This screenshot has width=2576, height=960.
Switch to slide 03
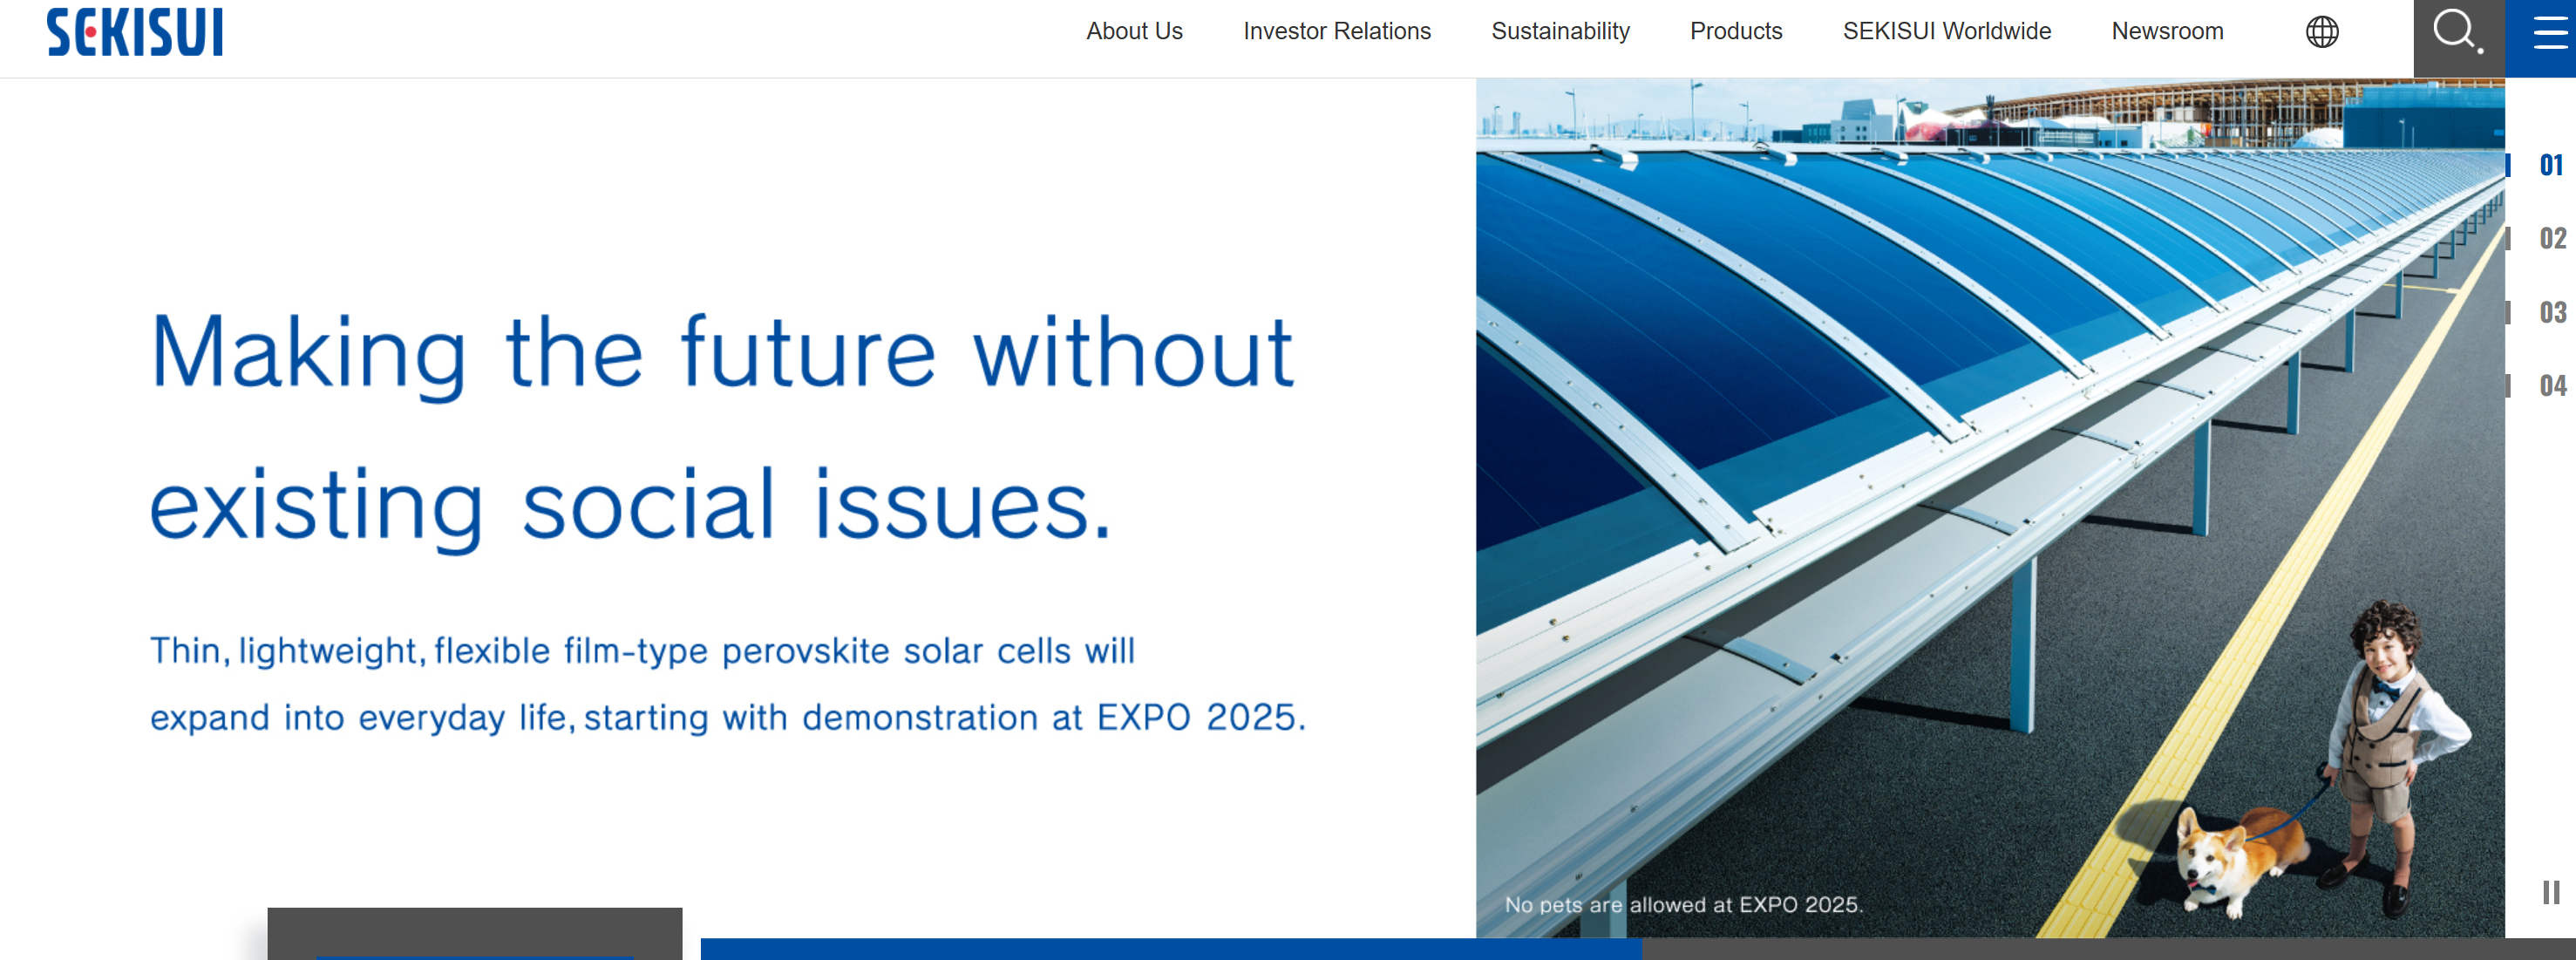[2552, 312]
